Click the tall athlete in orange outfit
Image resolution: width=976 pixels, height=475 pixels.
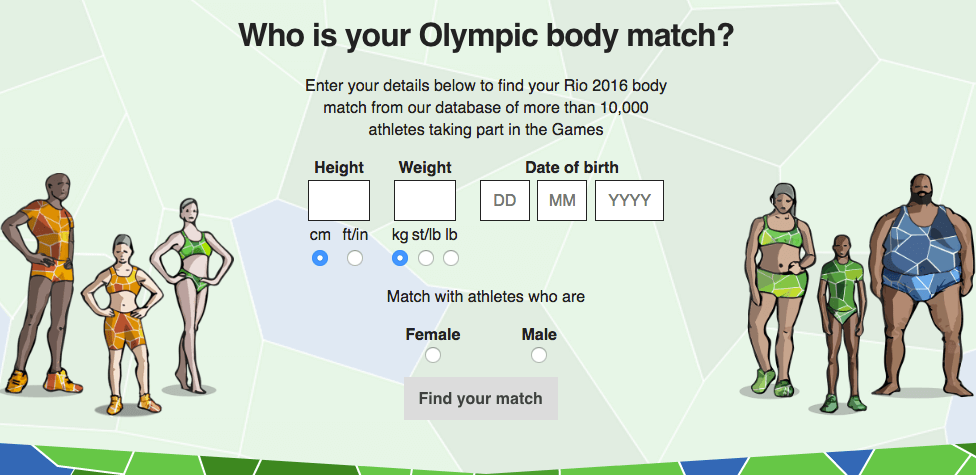[x=40, y=283]
